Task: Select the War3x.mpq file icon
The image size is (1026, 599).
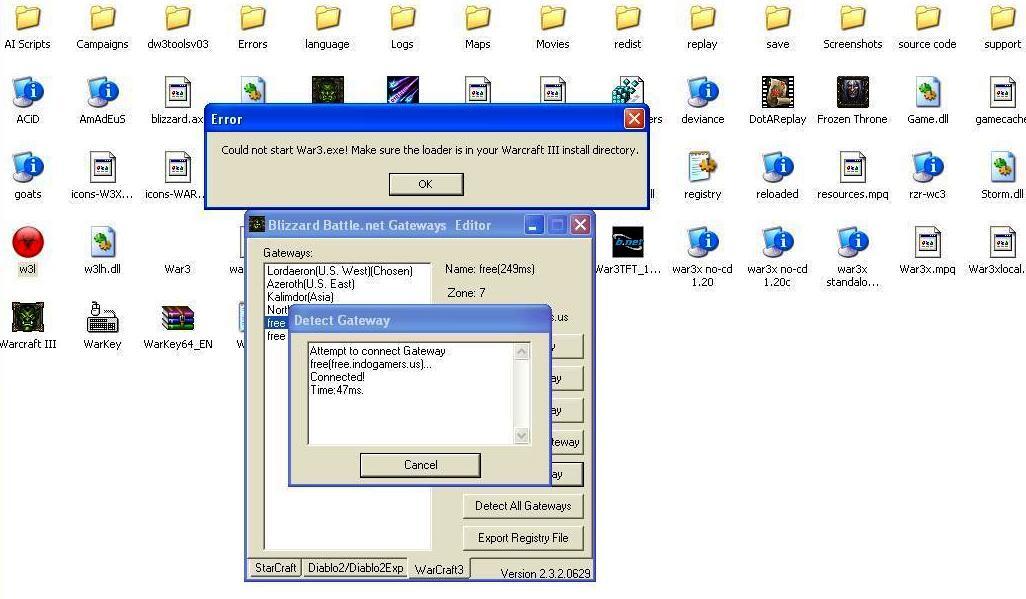Action: (x=927, y=242)
